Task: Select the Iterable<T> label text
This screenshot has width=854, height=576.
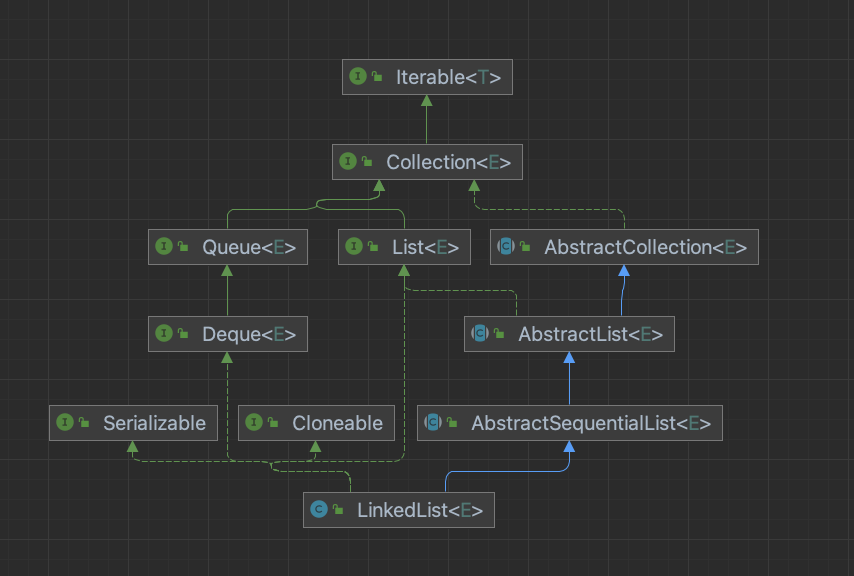Action: click(448, 77)
